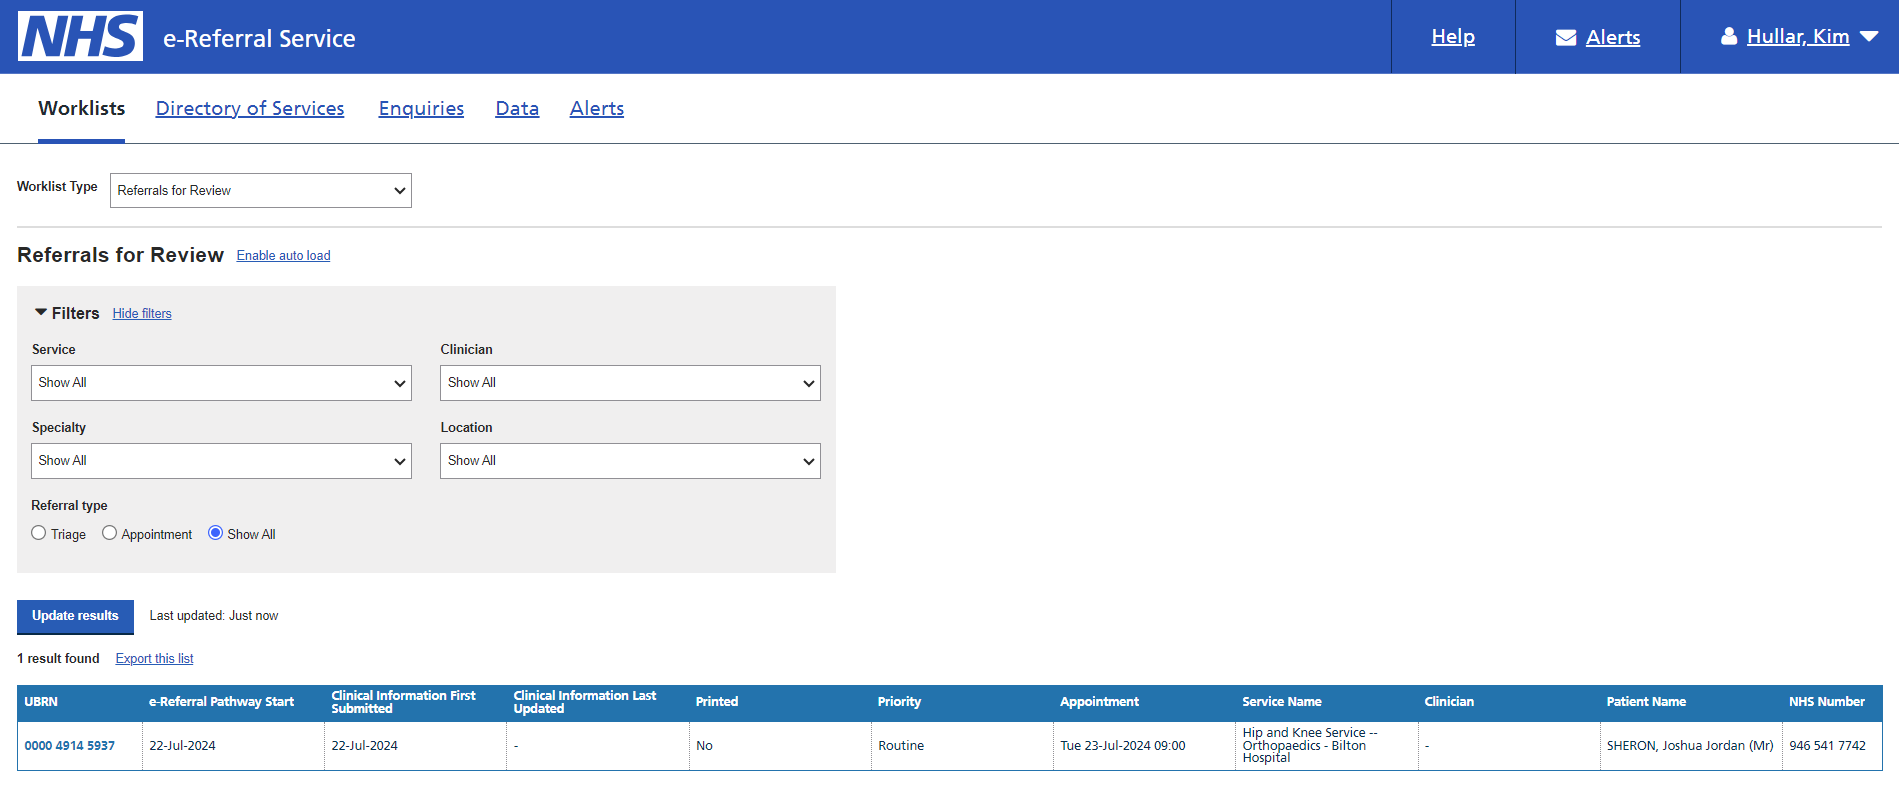Click Enable auto load link
This screenshot has height=793, width=1899.
[x=283, y=256]
